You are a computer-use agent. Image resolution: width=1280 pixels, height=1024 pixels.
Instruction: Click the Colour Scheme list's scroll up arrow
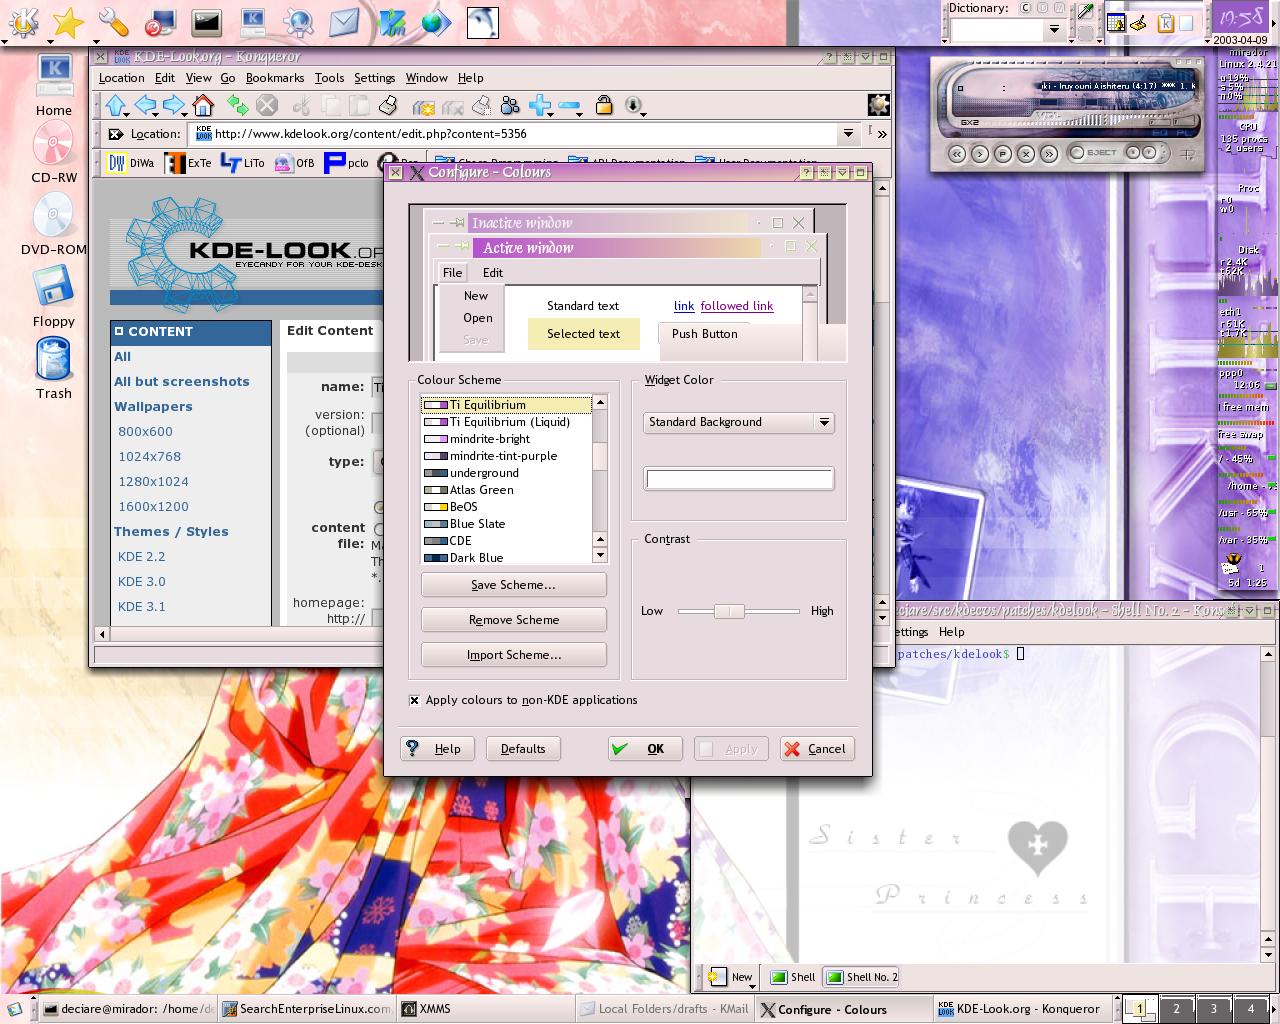point(600,402)
